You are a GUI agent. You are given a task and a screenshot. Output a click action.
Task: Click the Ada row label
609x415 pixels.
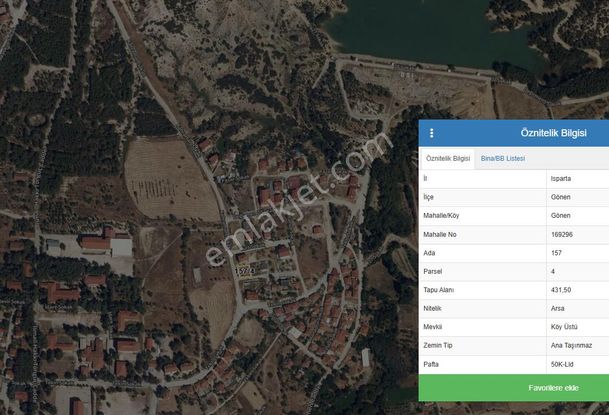[429, 253]
